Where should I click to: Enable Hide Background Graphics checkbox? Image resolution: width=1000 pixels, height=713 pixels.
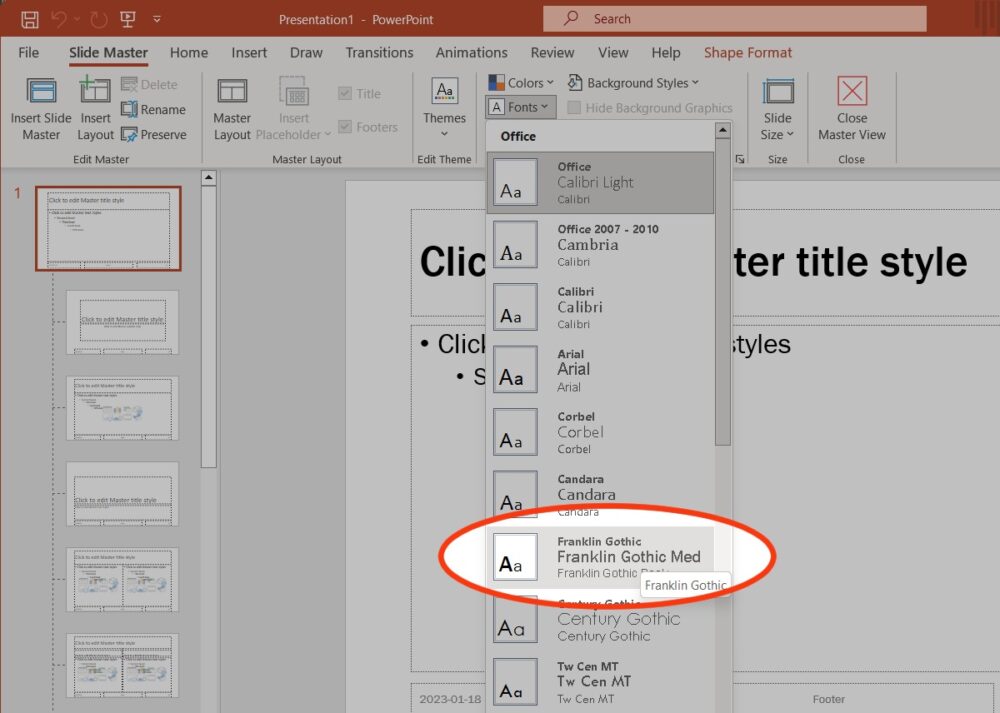575,108
